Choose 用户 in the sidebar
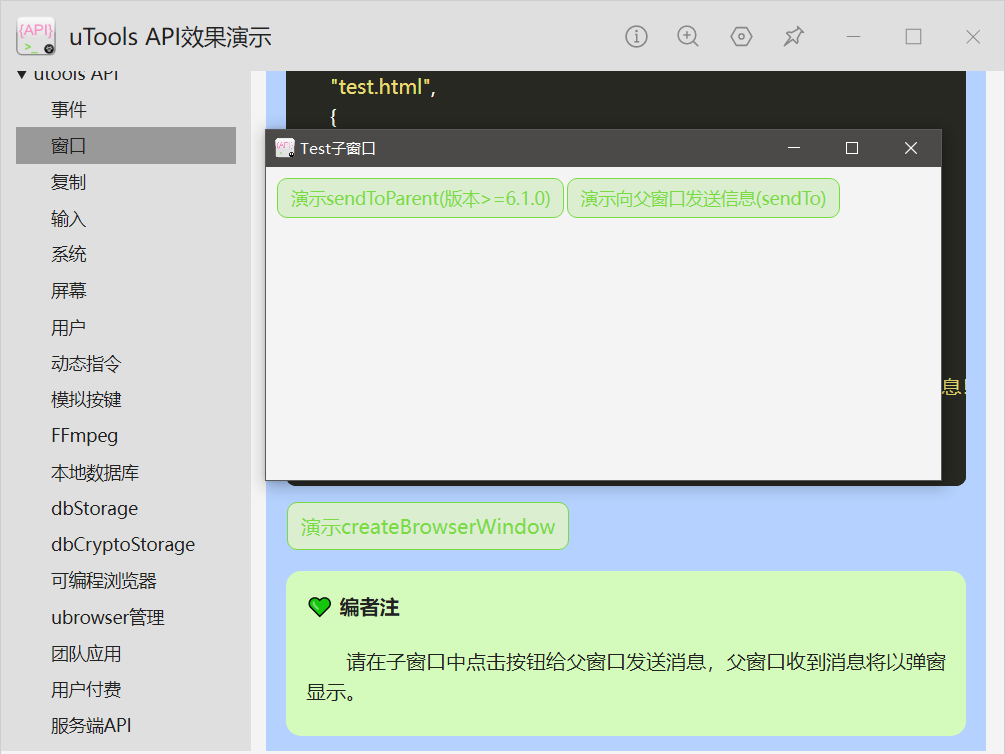The image size is (1005, 754). tap(126, 328)
